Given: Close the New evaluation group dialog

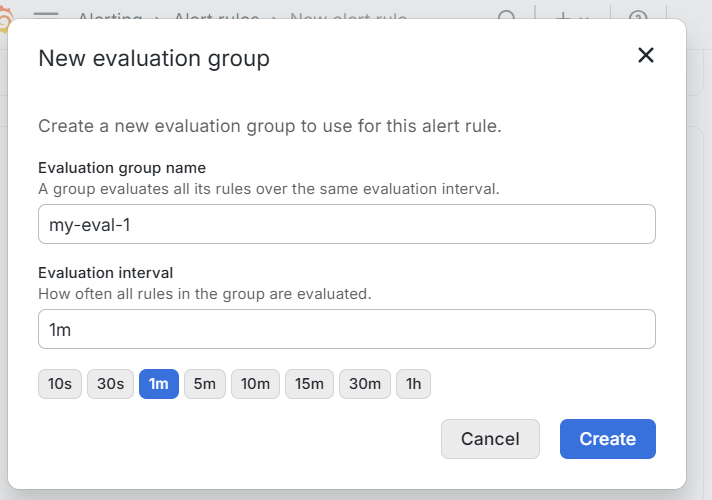Looking at the screenshot, I should (x=646, y=55).
